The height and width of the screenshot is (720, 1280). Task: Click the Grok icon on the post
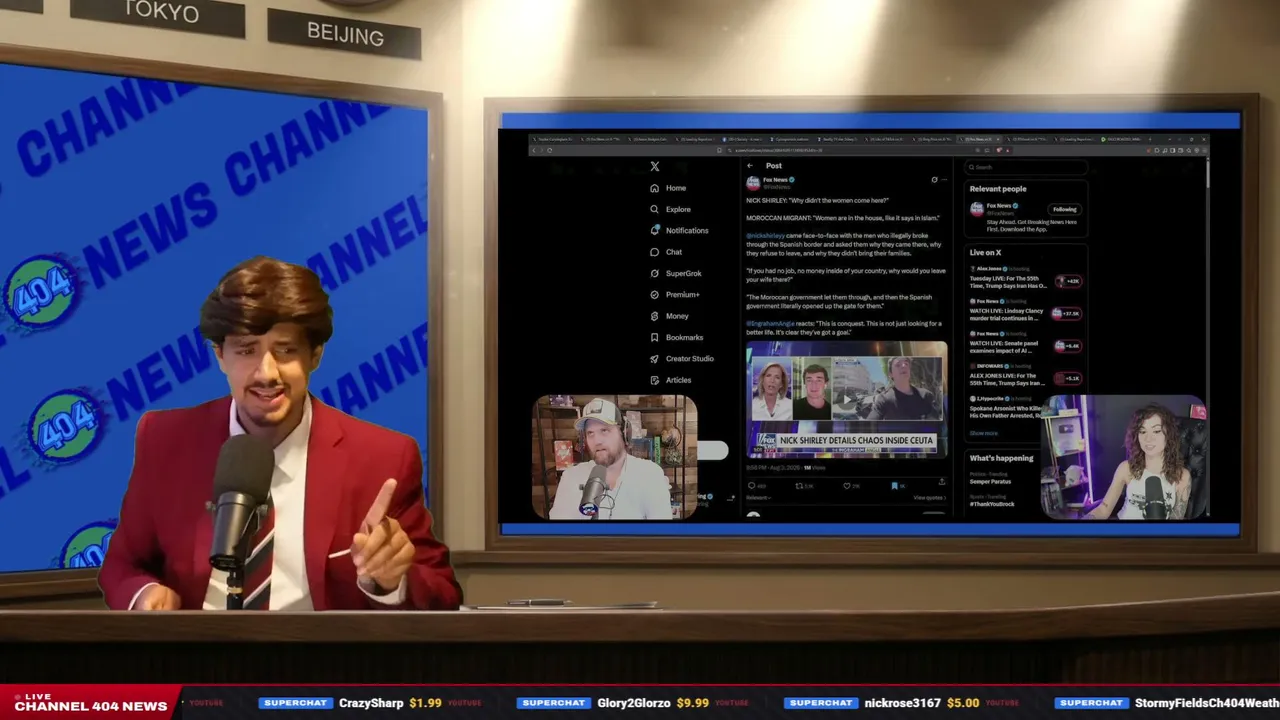point(934,180)
